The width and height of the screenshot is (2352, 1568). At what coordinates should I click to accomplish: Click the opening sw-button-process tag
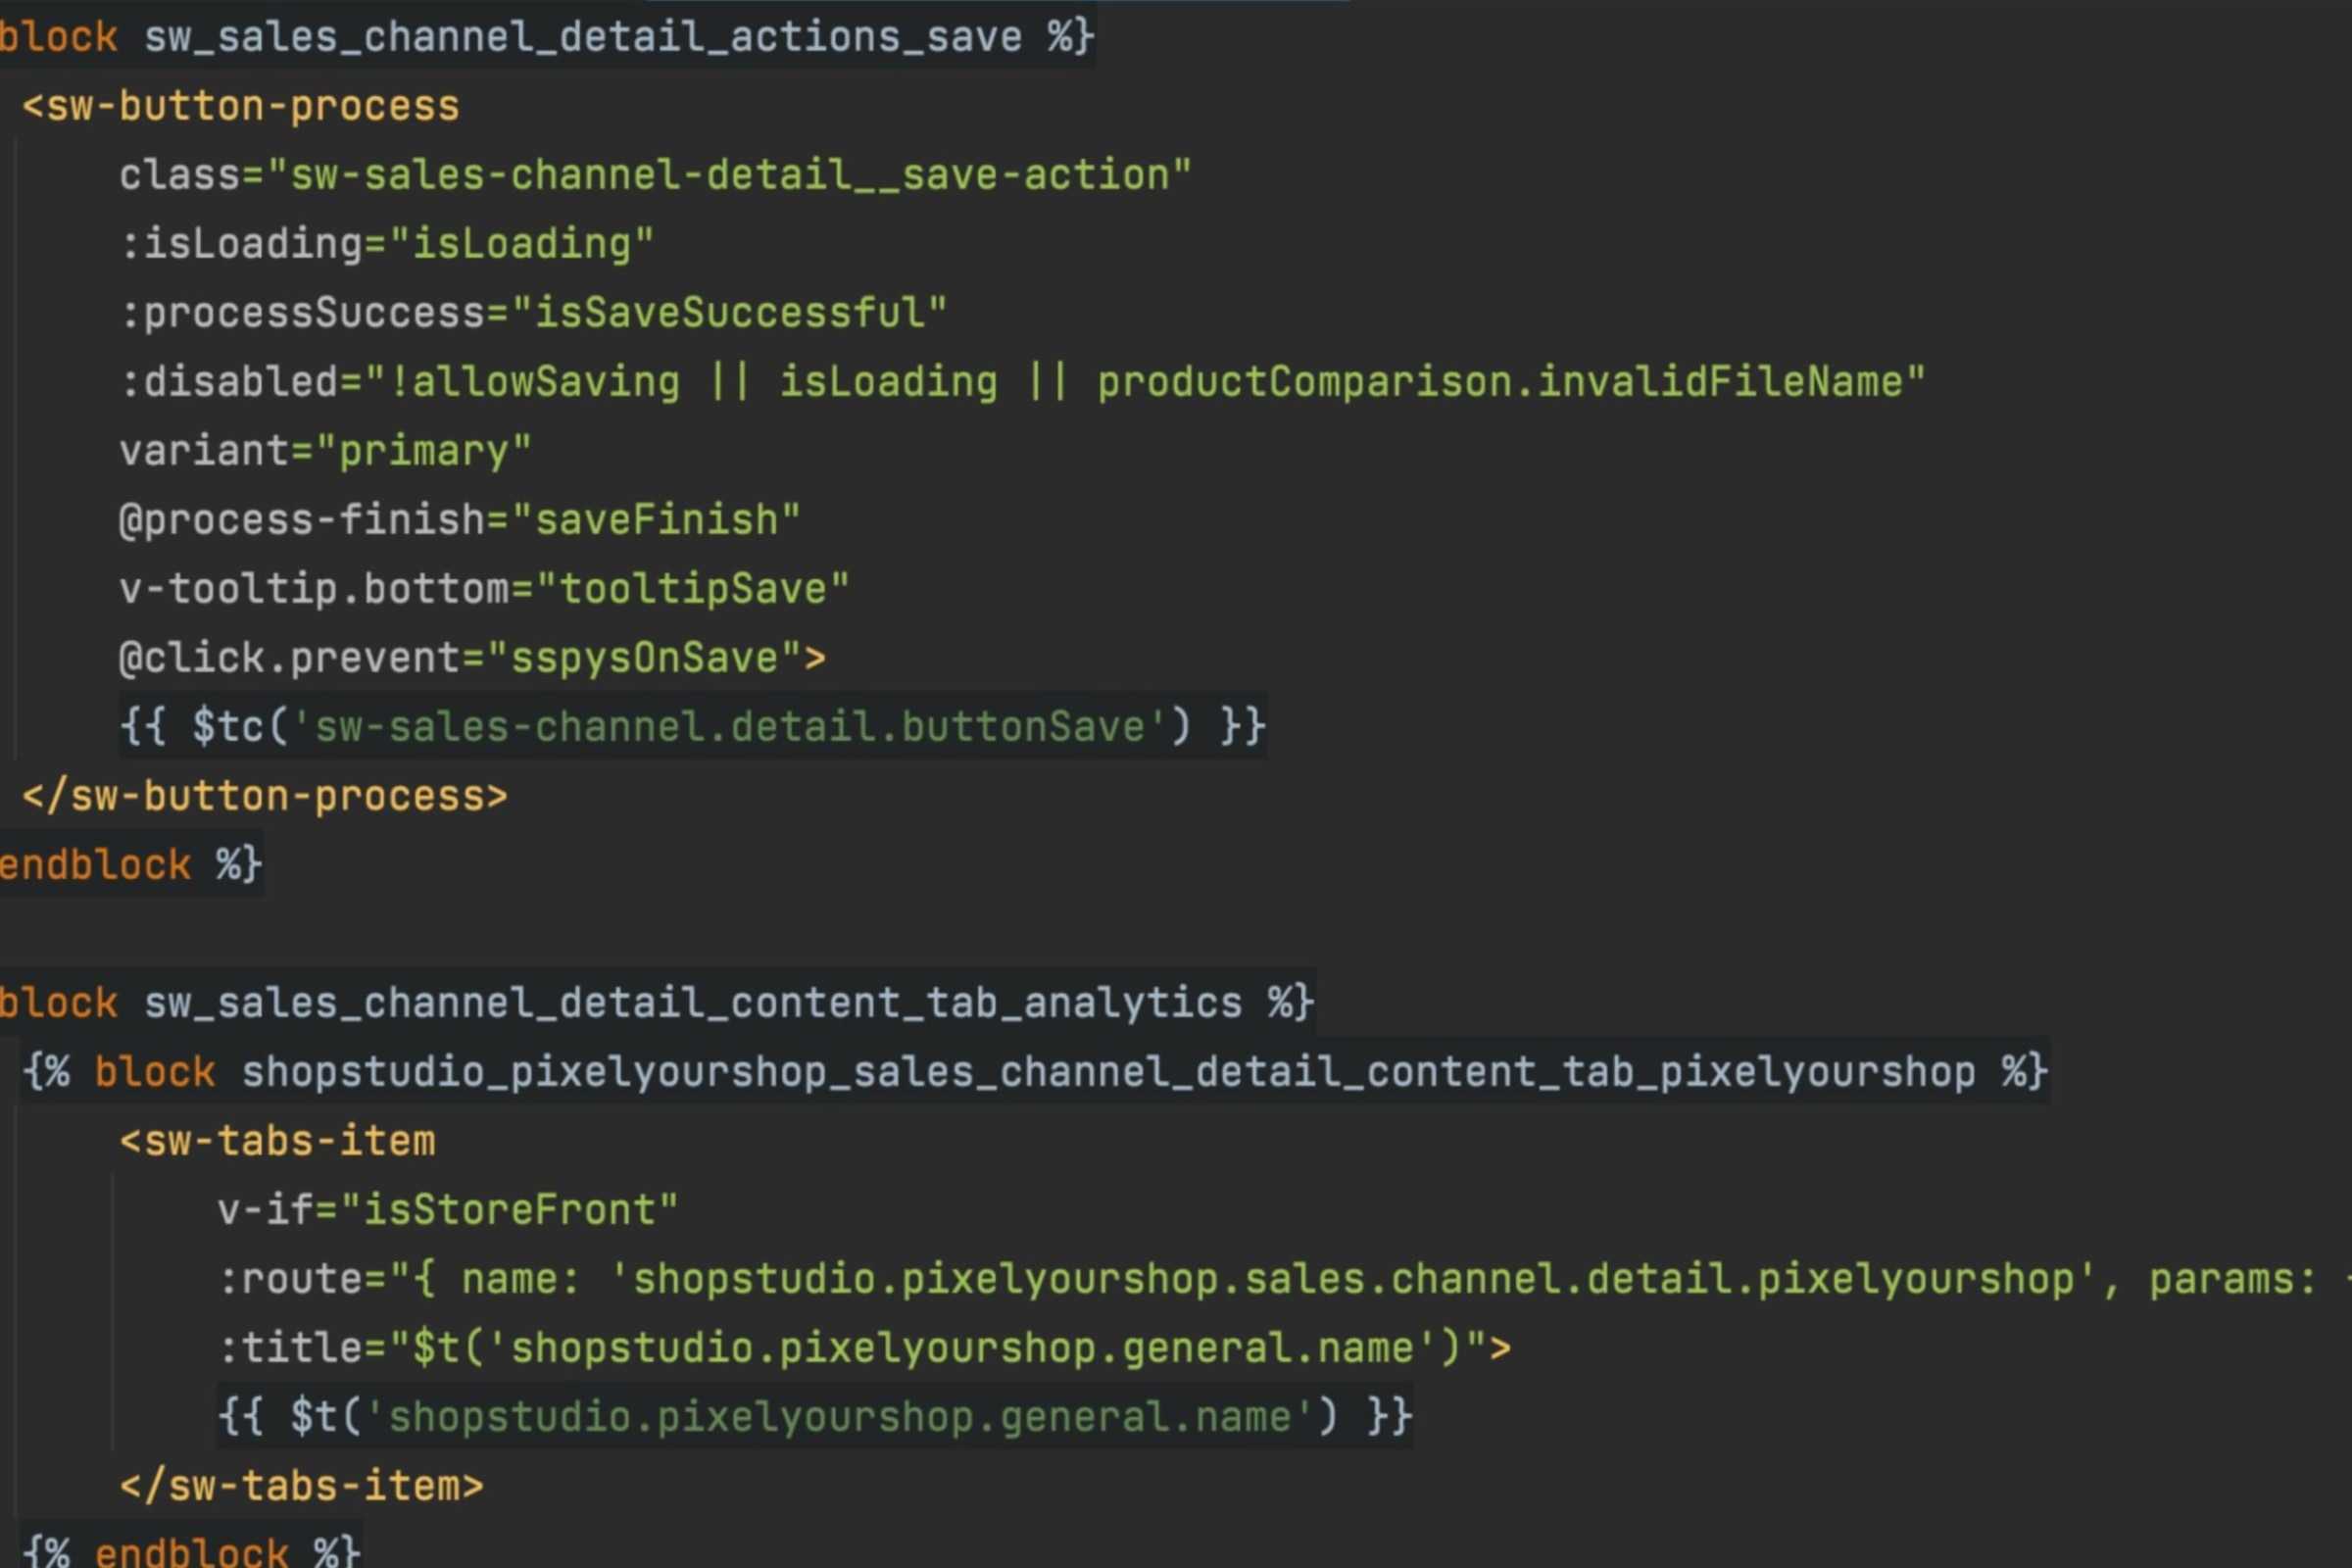[240, 106]
